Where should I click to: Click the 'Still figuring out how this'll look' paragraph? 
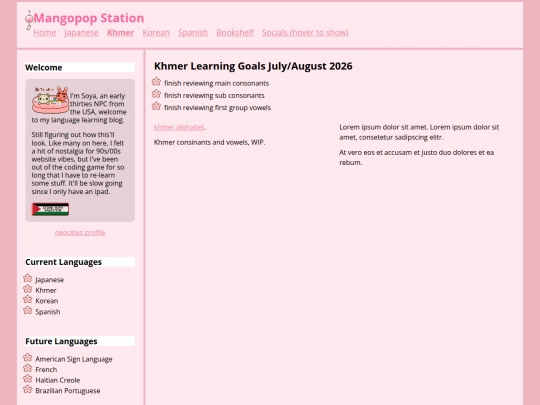pos(78,163)
